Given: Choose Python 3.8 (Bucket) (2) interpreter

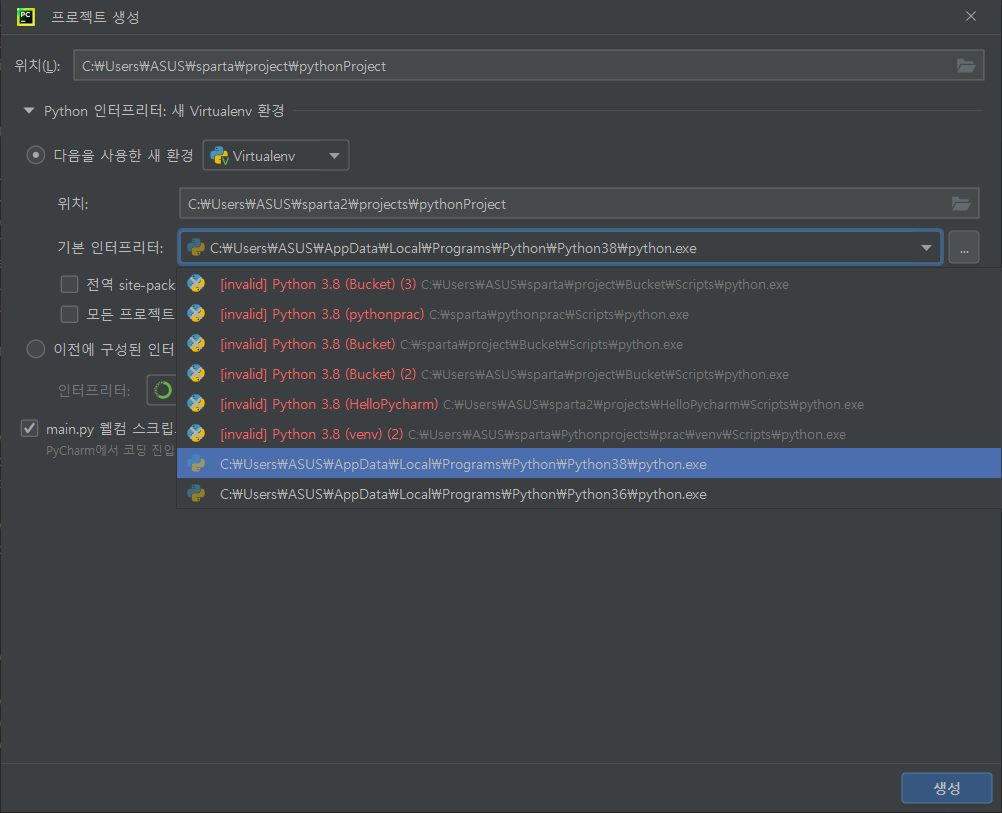Looking at the screenshot, I should [x=589, y=374].
